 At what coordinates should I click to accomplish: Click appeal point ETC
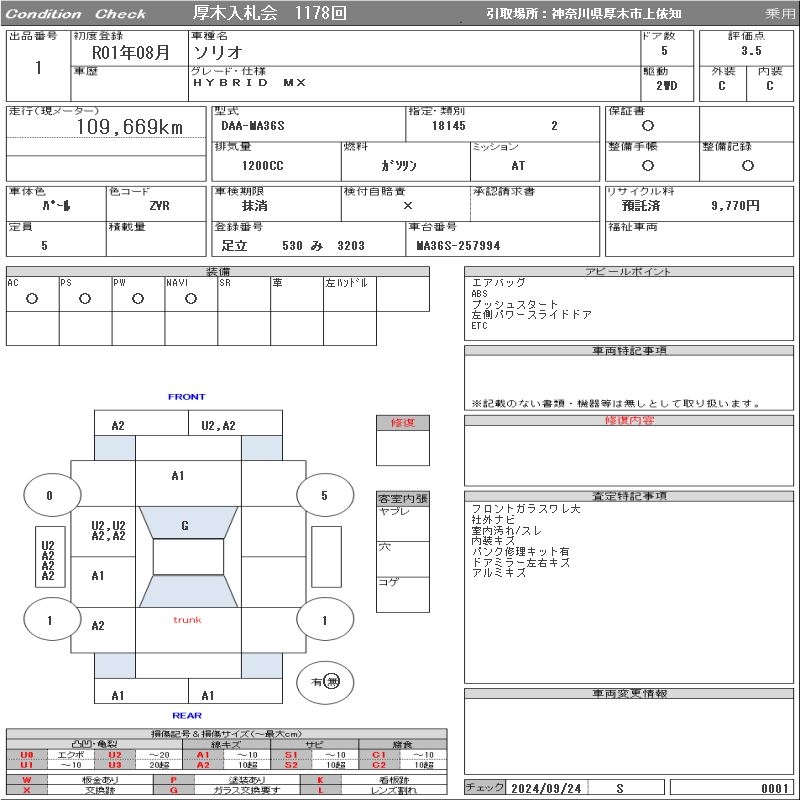point(479,326)
